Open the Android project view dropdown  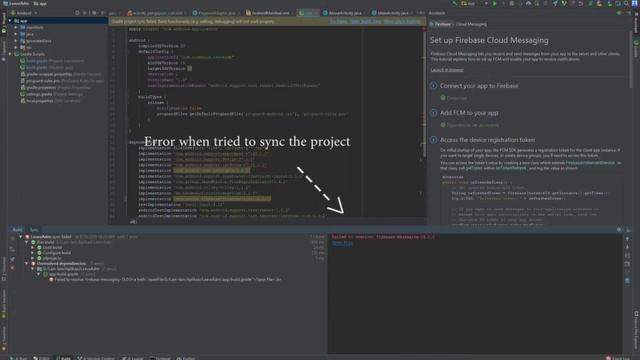coord(24,13)
